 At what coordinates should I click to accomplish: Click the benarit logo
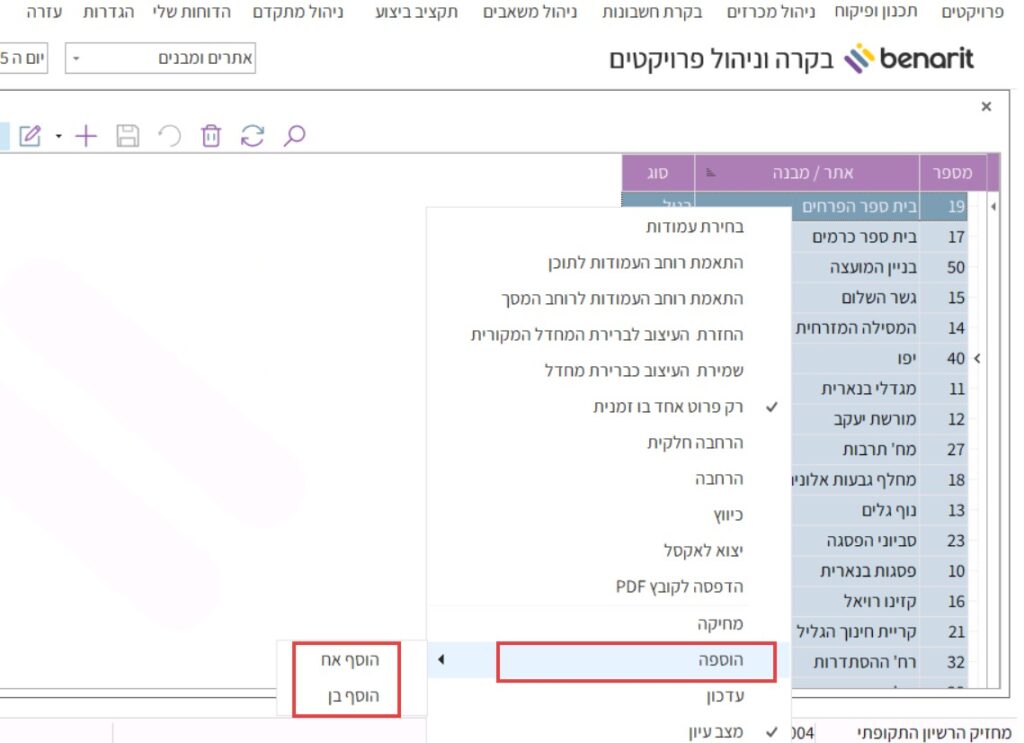pyautogui.click(x=909, y=60)
